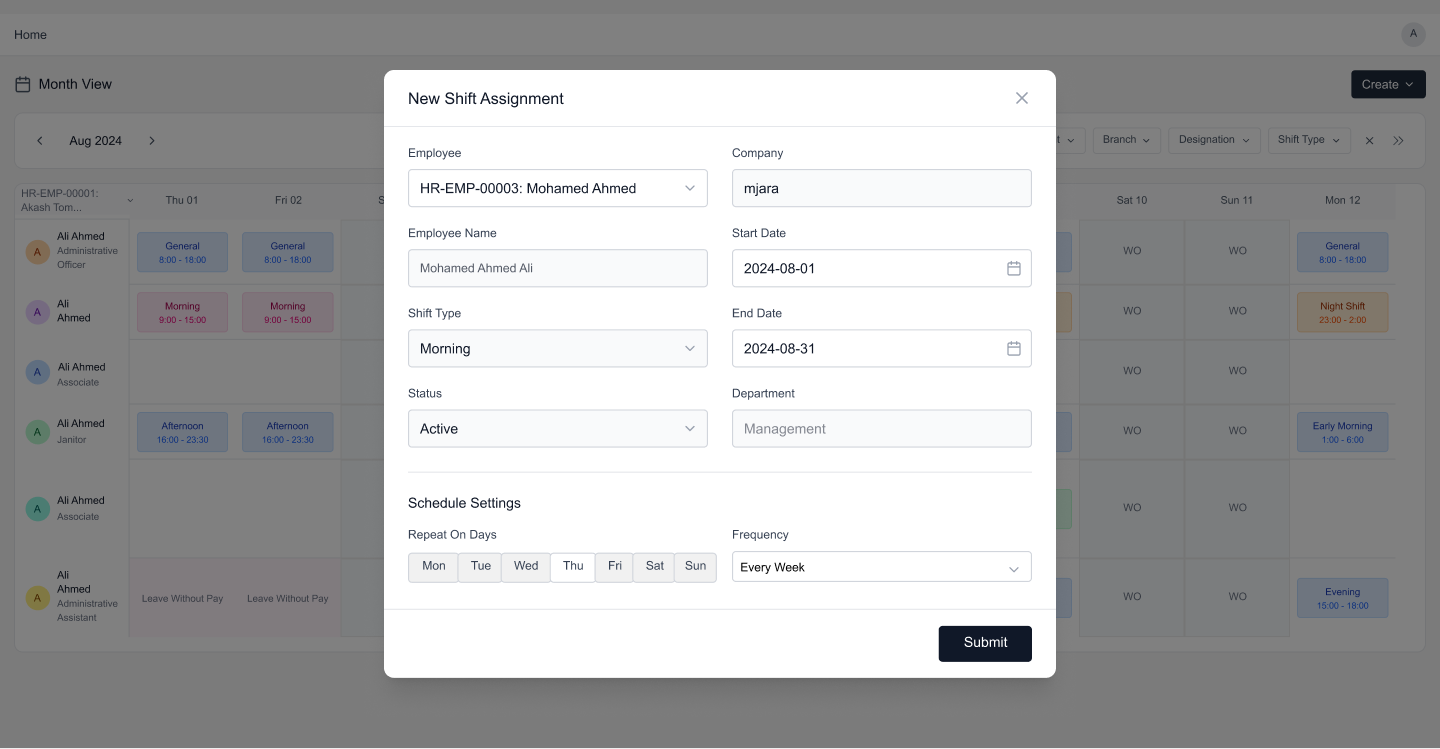Viewport: 1440px width, 749px height.
Task: Click Ali Ahmed Administrative Officer avatar
Action: click(37, 252)
